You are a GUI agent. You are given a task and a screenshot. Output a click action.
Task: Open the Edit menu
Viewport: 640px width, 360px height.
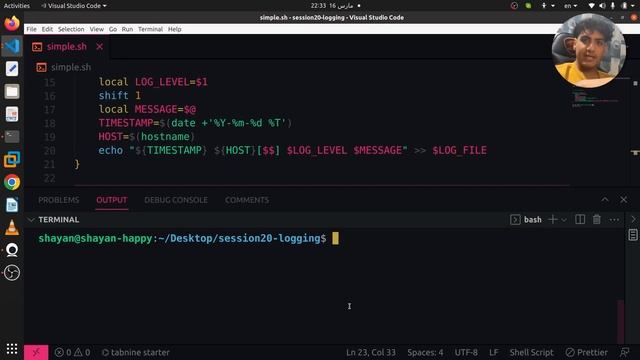[47, 29]
